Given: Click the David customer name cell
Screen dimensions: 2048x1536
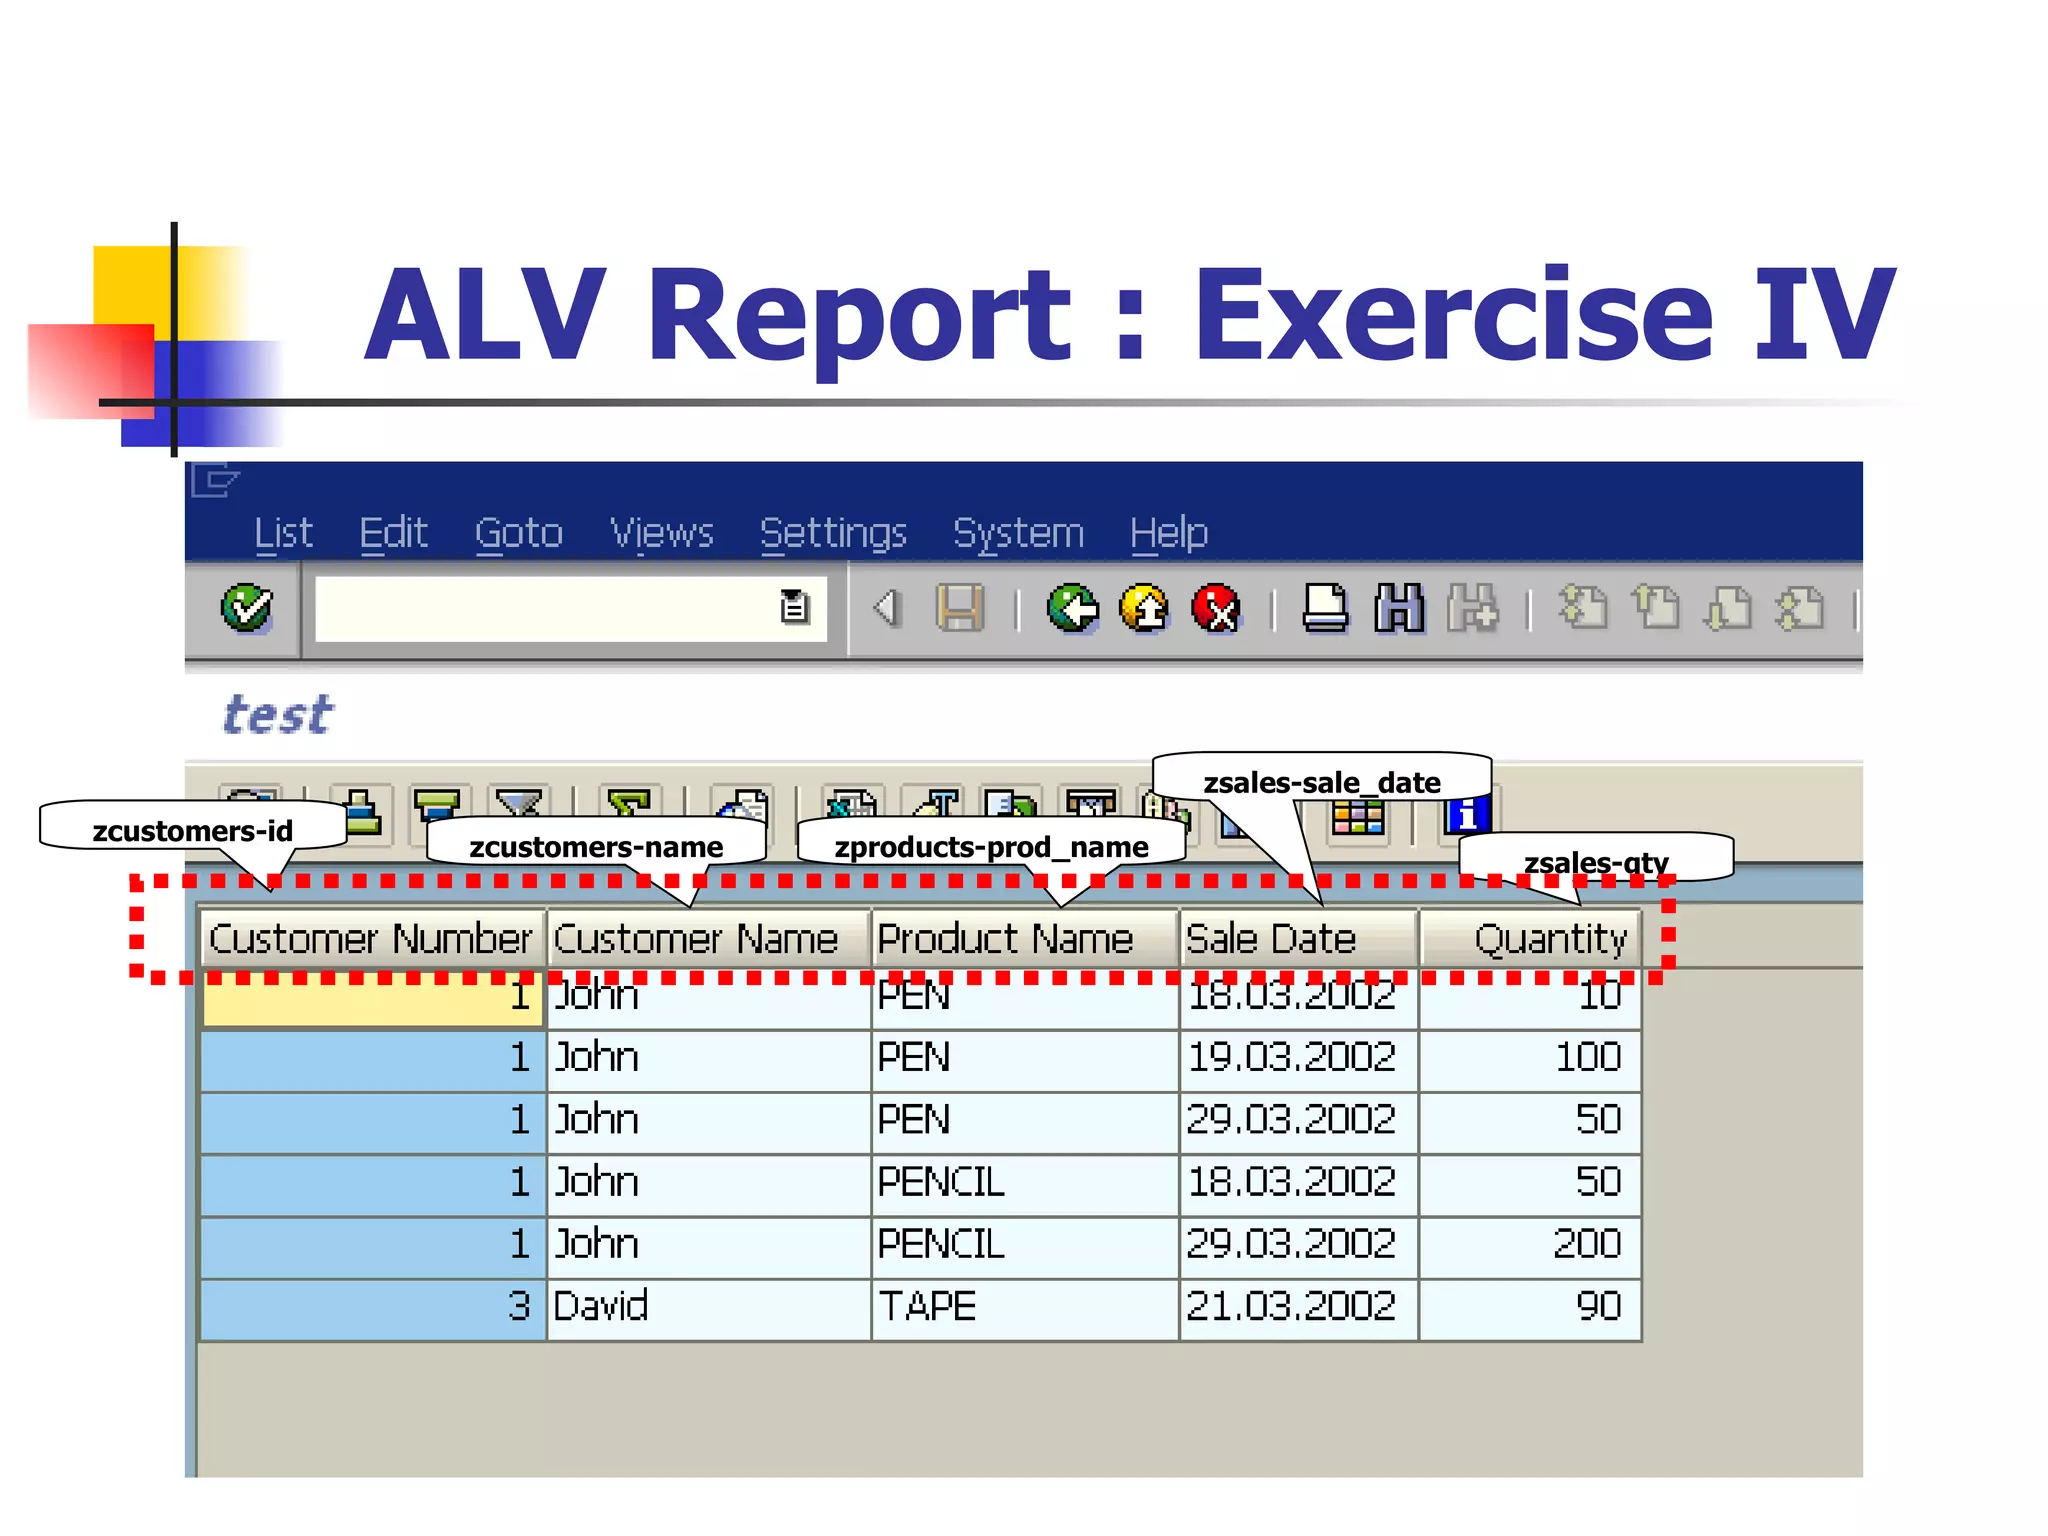Looking at the screenshot, I should pos(708,1307).
